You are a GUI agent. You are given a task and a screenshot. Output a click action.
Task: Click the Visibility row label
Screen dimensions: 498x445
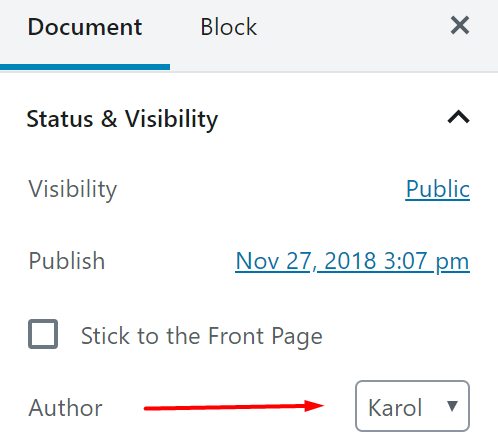click(73, 189)
